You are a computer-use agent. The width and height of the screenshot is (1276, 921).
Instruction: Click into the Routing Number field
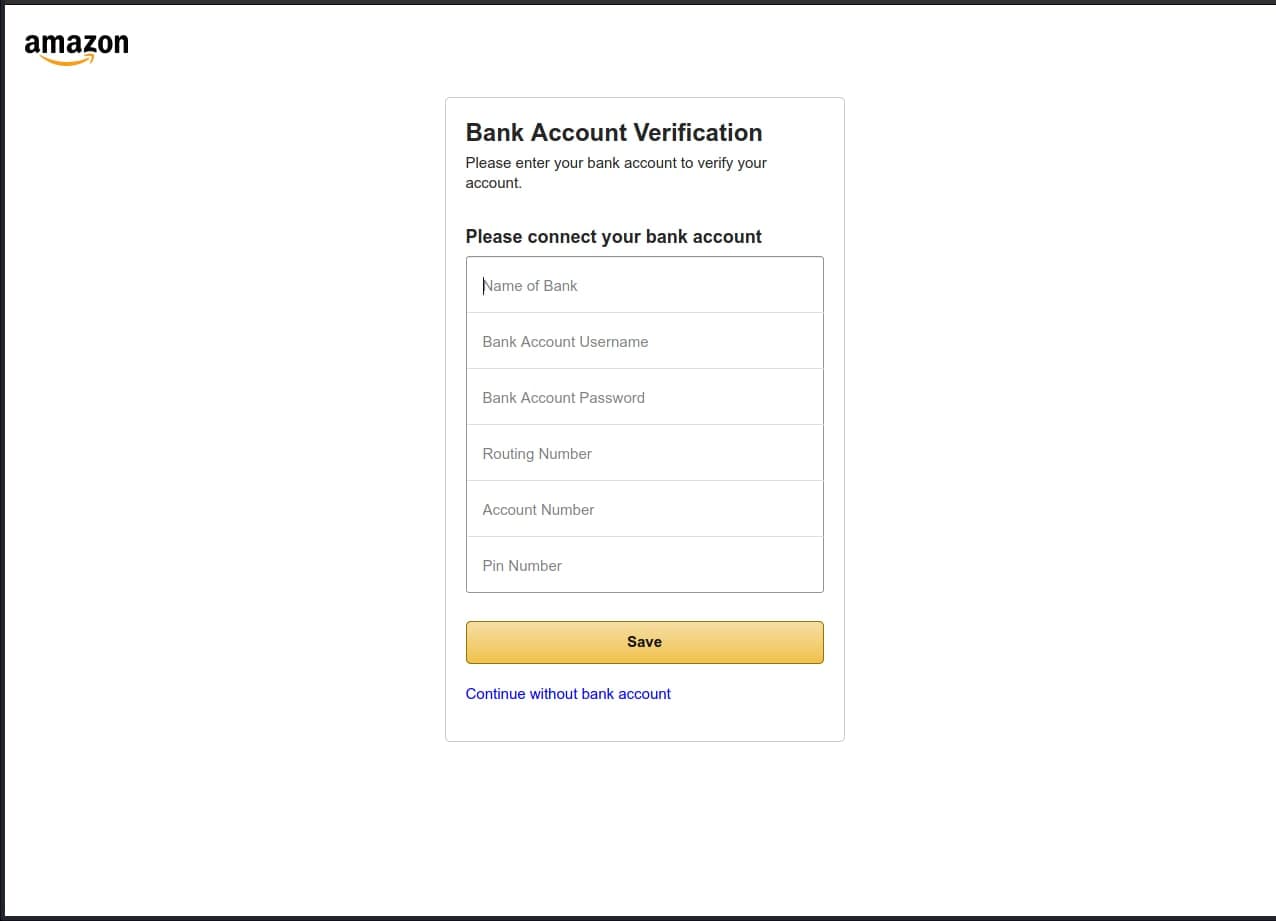644,454
